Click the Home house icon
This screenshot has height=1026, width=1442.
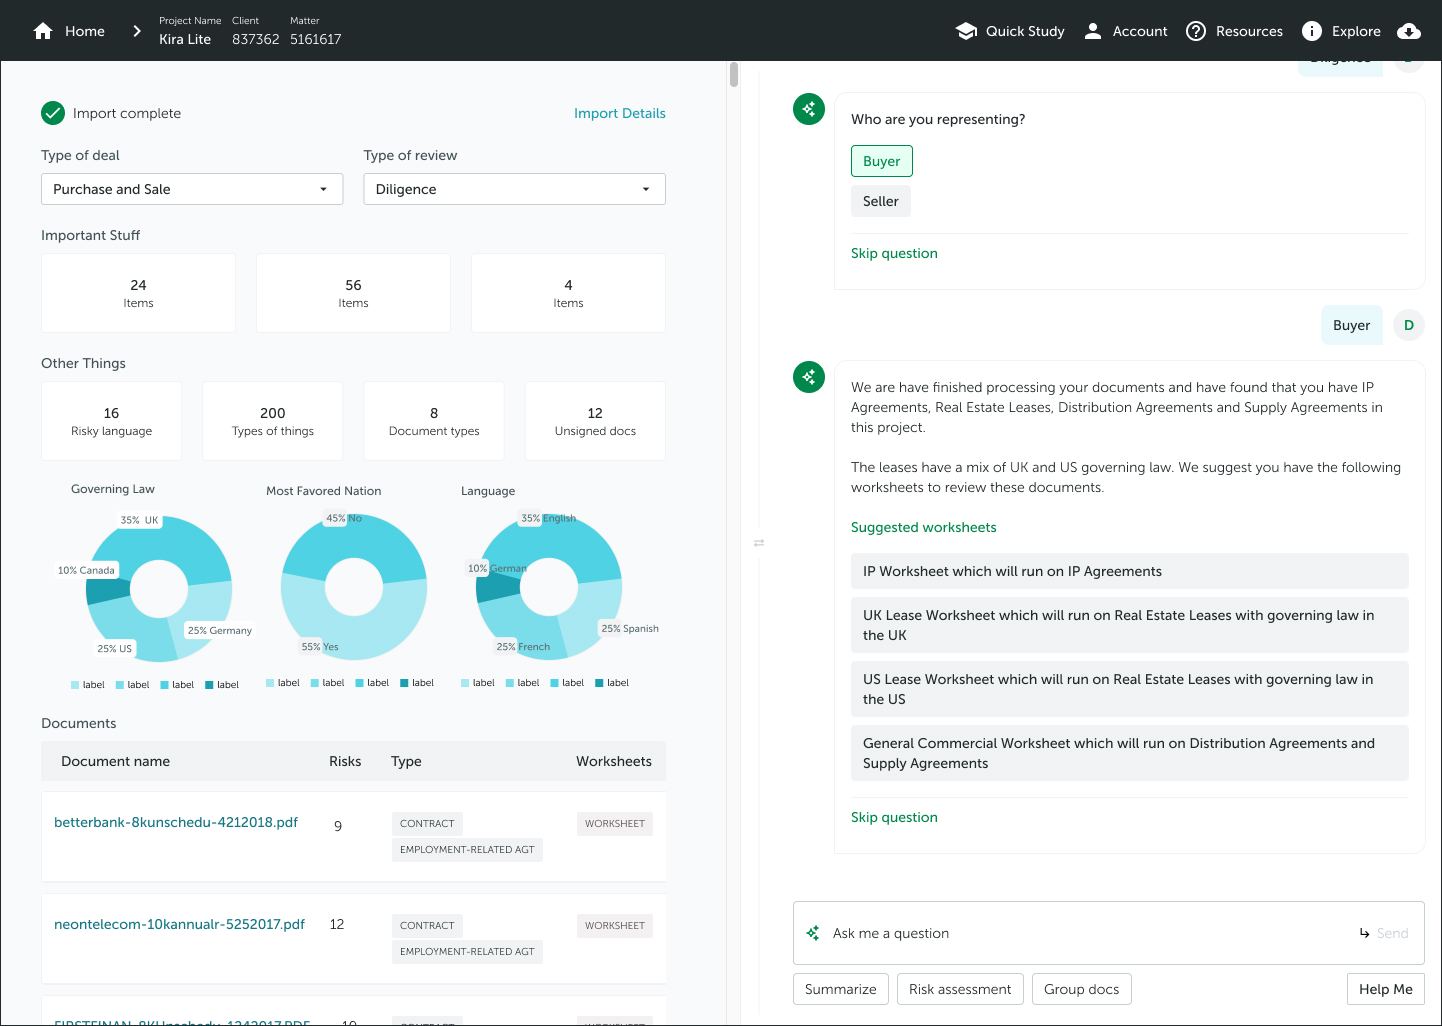(x=43, y=31)
